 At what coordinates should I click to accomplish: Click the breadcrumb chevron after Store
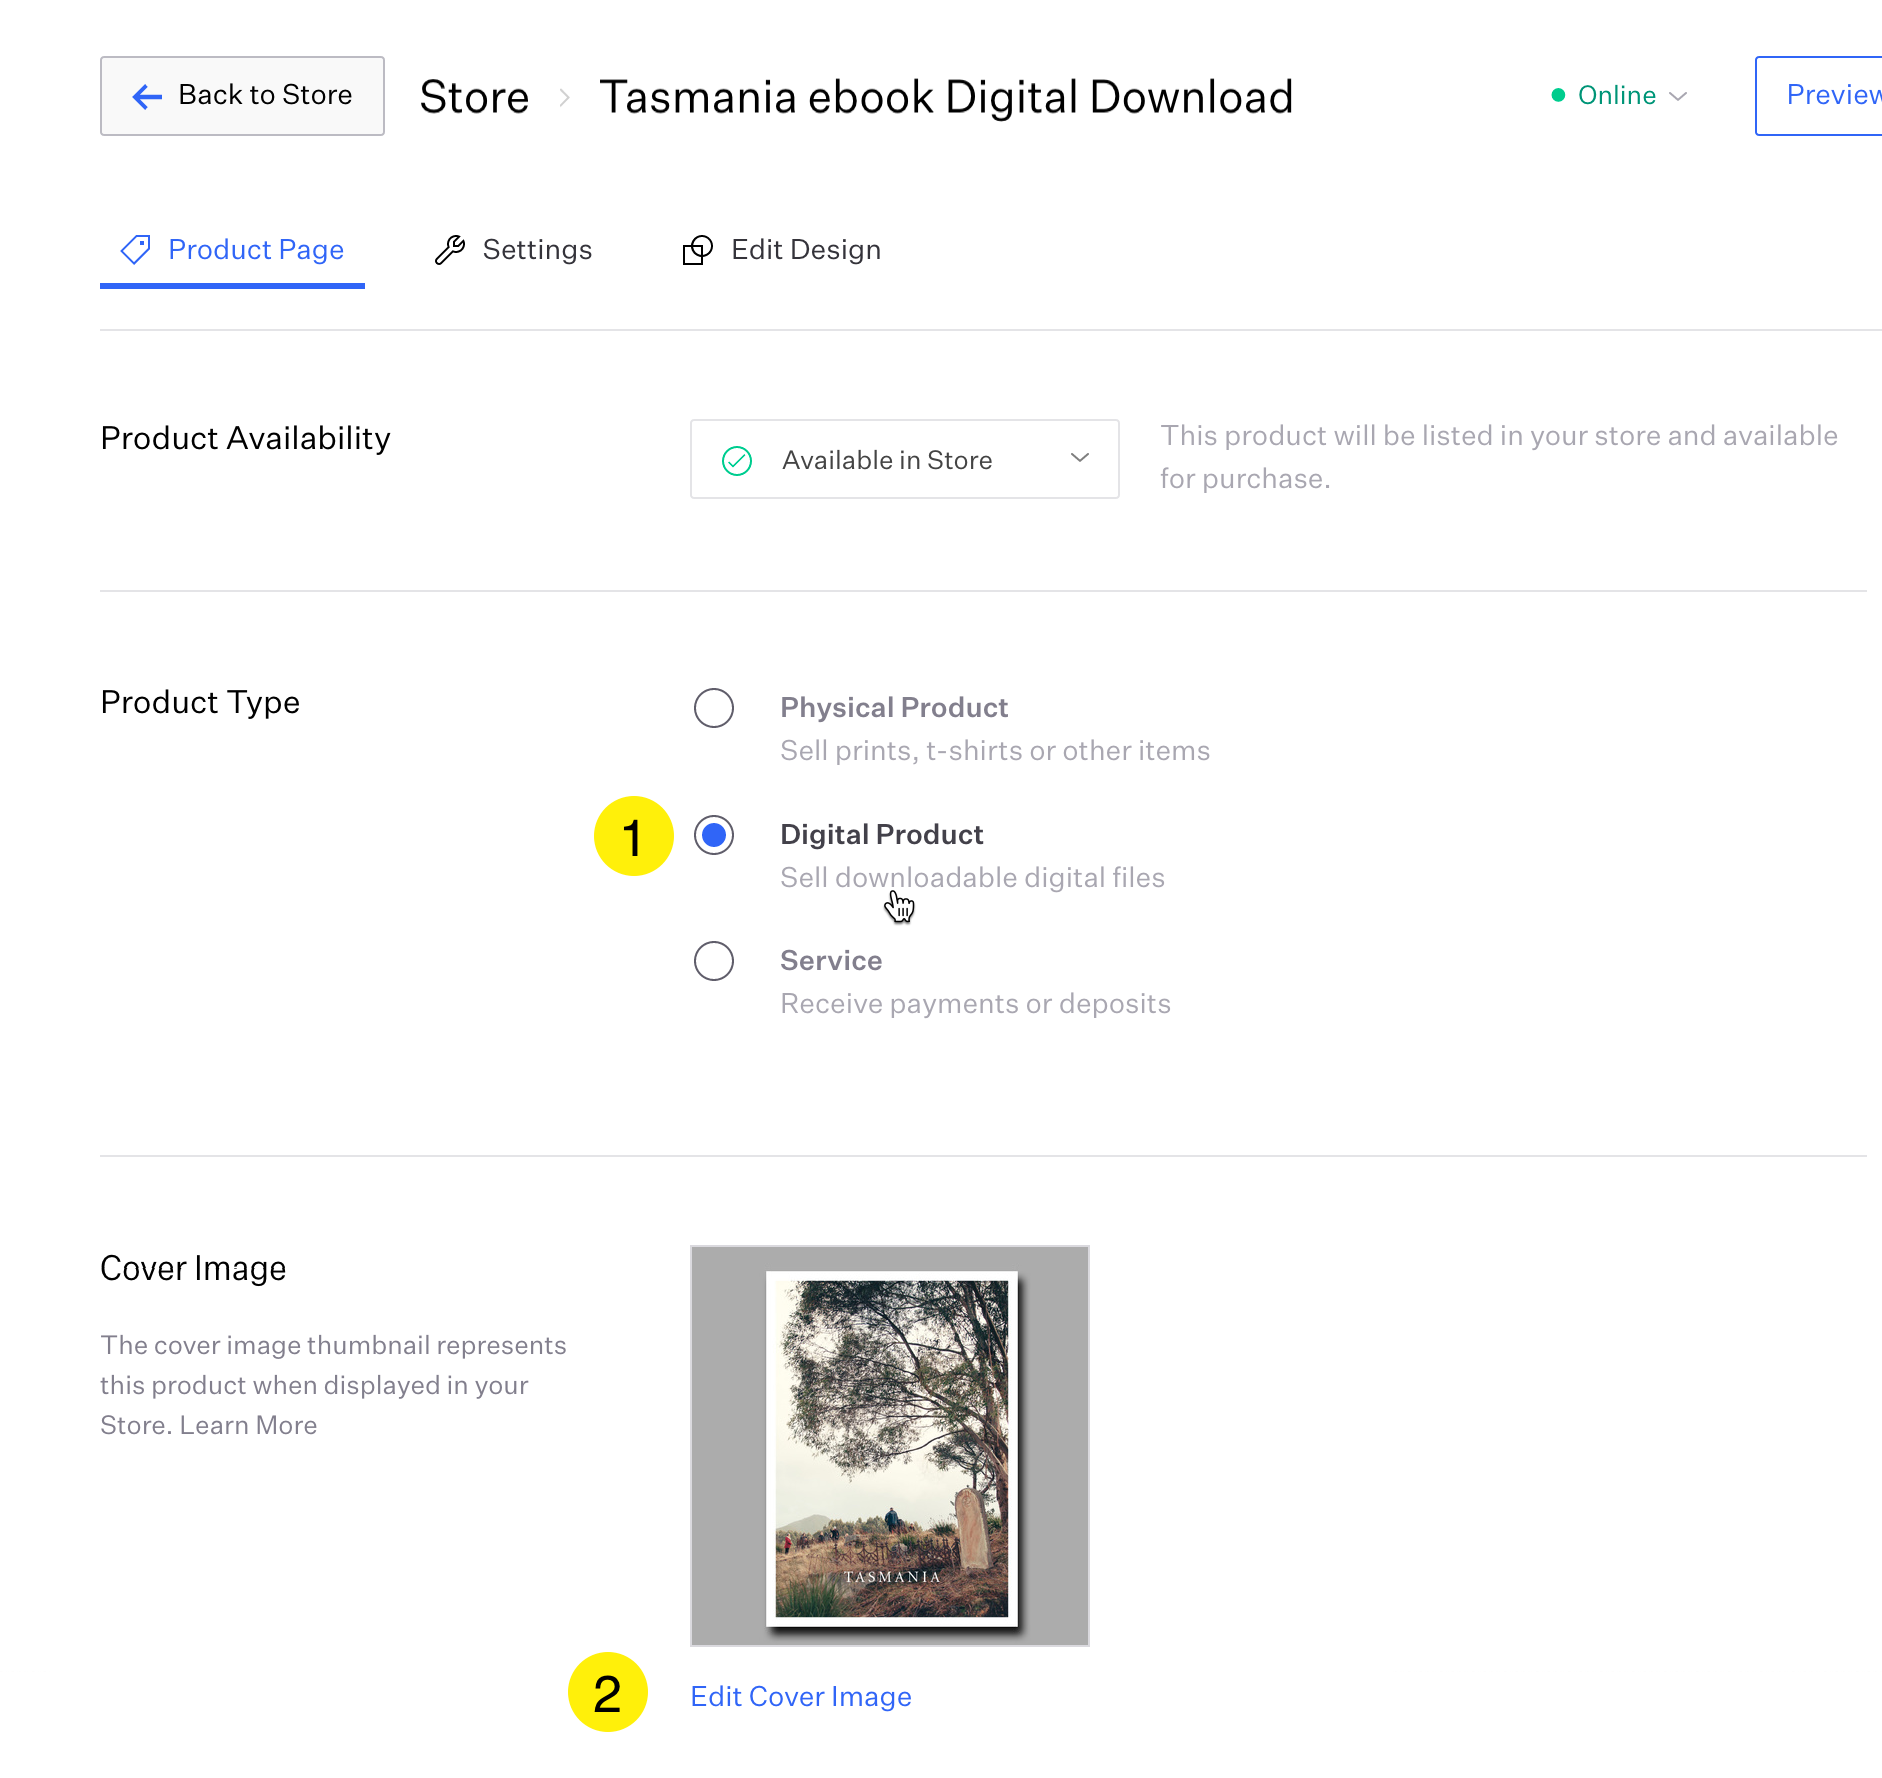(565, 98)
